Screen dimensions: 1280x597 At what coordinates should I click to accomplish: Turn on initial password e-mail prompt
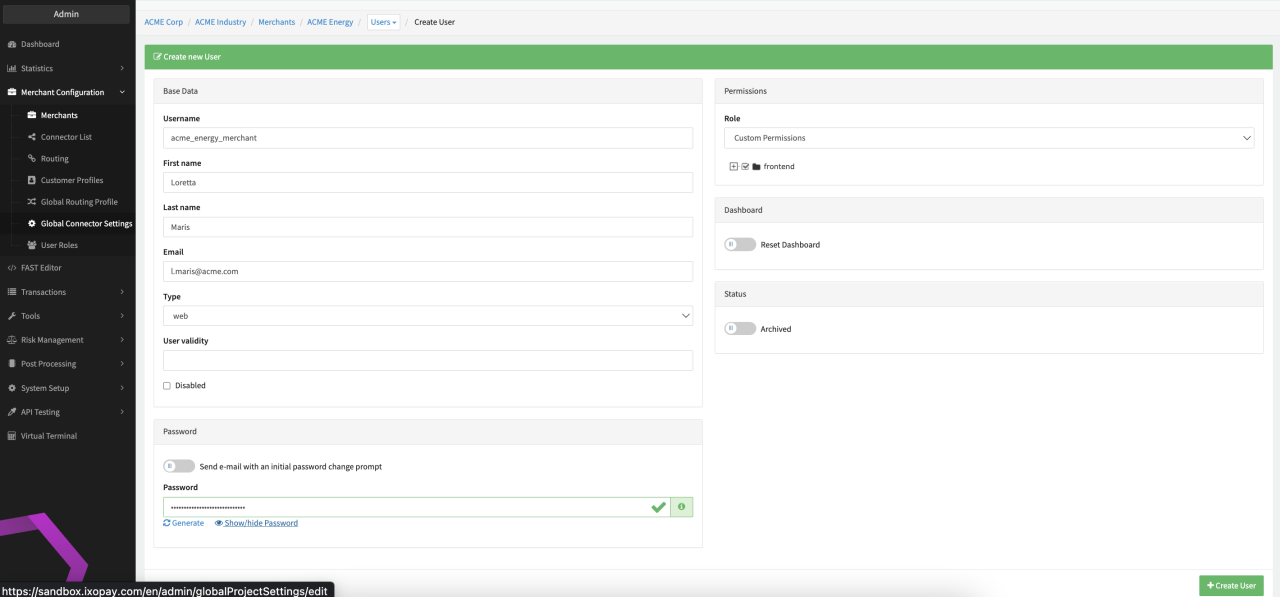point(179,466)
